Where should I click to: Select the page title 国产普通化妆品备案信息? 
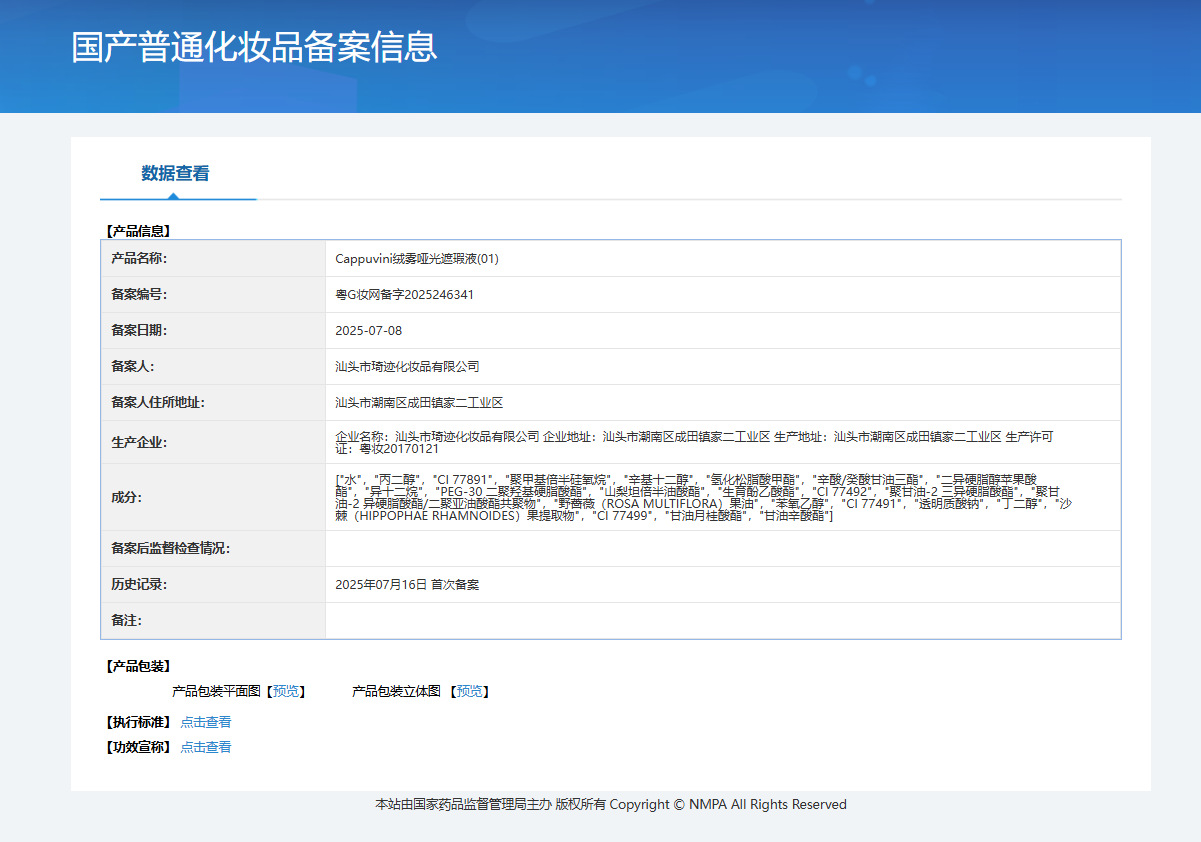click(254, 47)
